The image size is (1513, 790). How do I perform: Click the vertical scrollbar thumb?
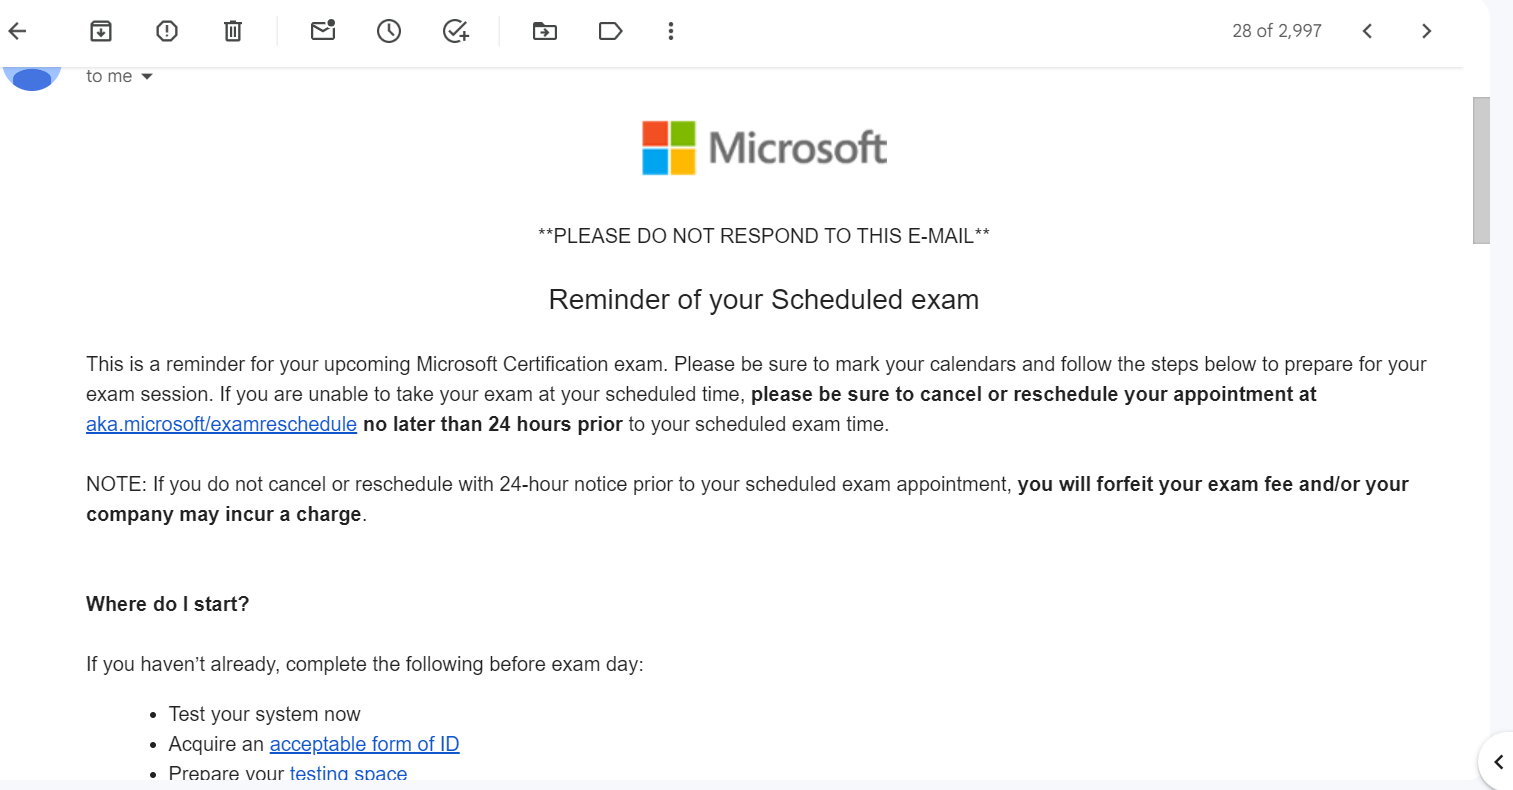pyautogui.click(x=1481, y=170)
